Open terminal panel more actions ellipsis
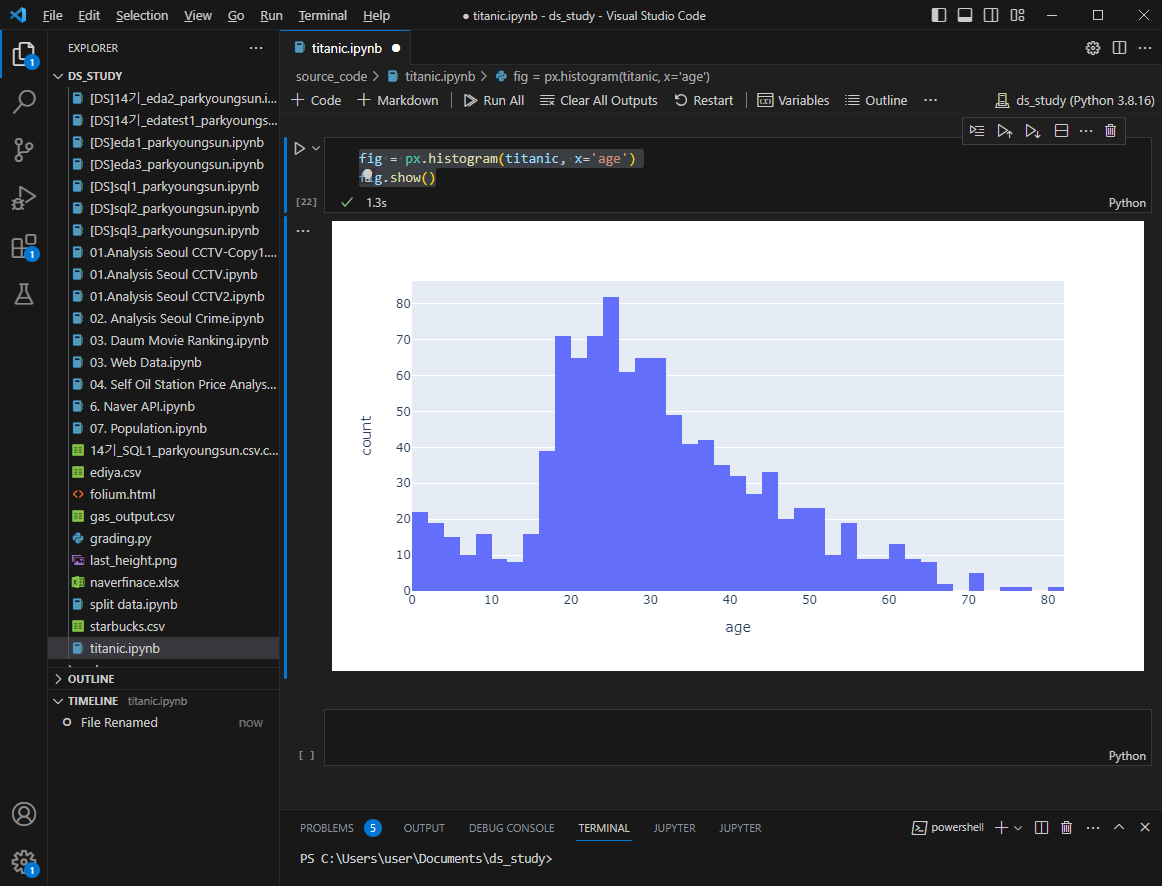The height and width of the screenshot is (886, 1162). [1093, 827]
